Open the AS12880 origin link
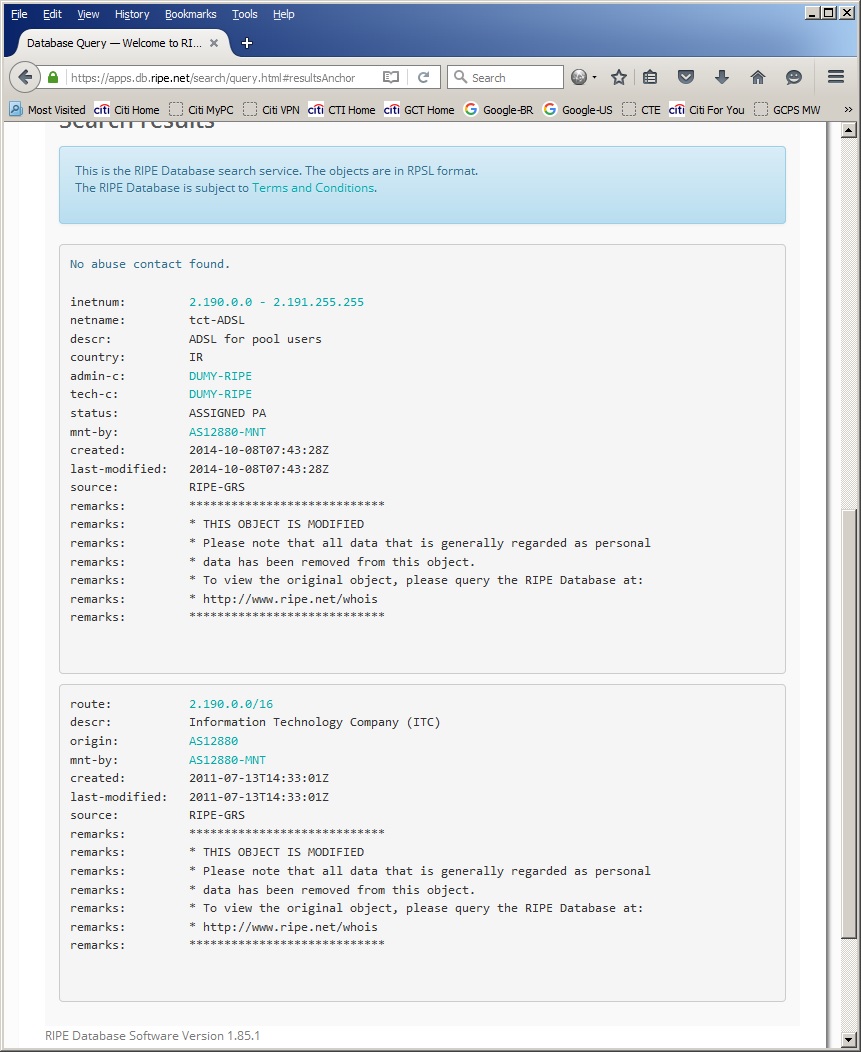This screenshot has width=861, height=1052. (213, 741)
